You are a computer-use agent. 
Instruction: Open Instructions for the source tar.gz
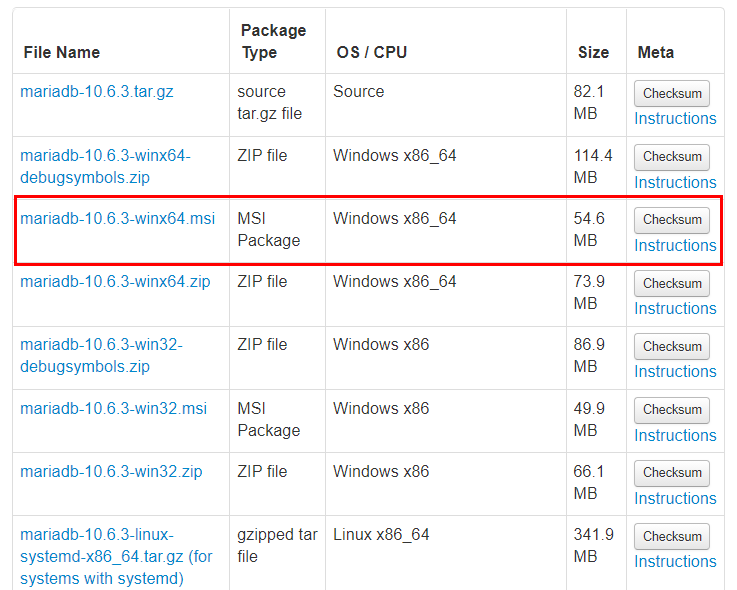click(675, 118)
